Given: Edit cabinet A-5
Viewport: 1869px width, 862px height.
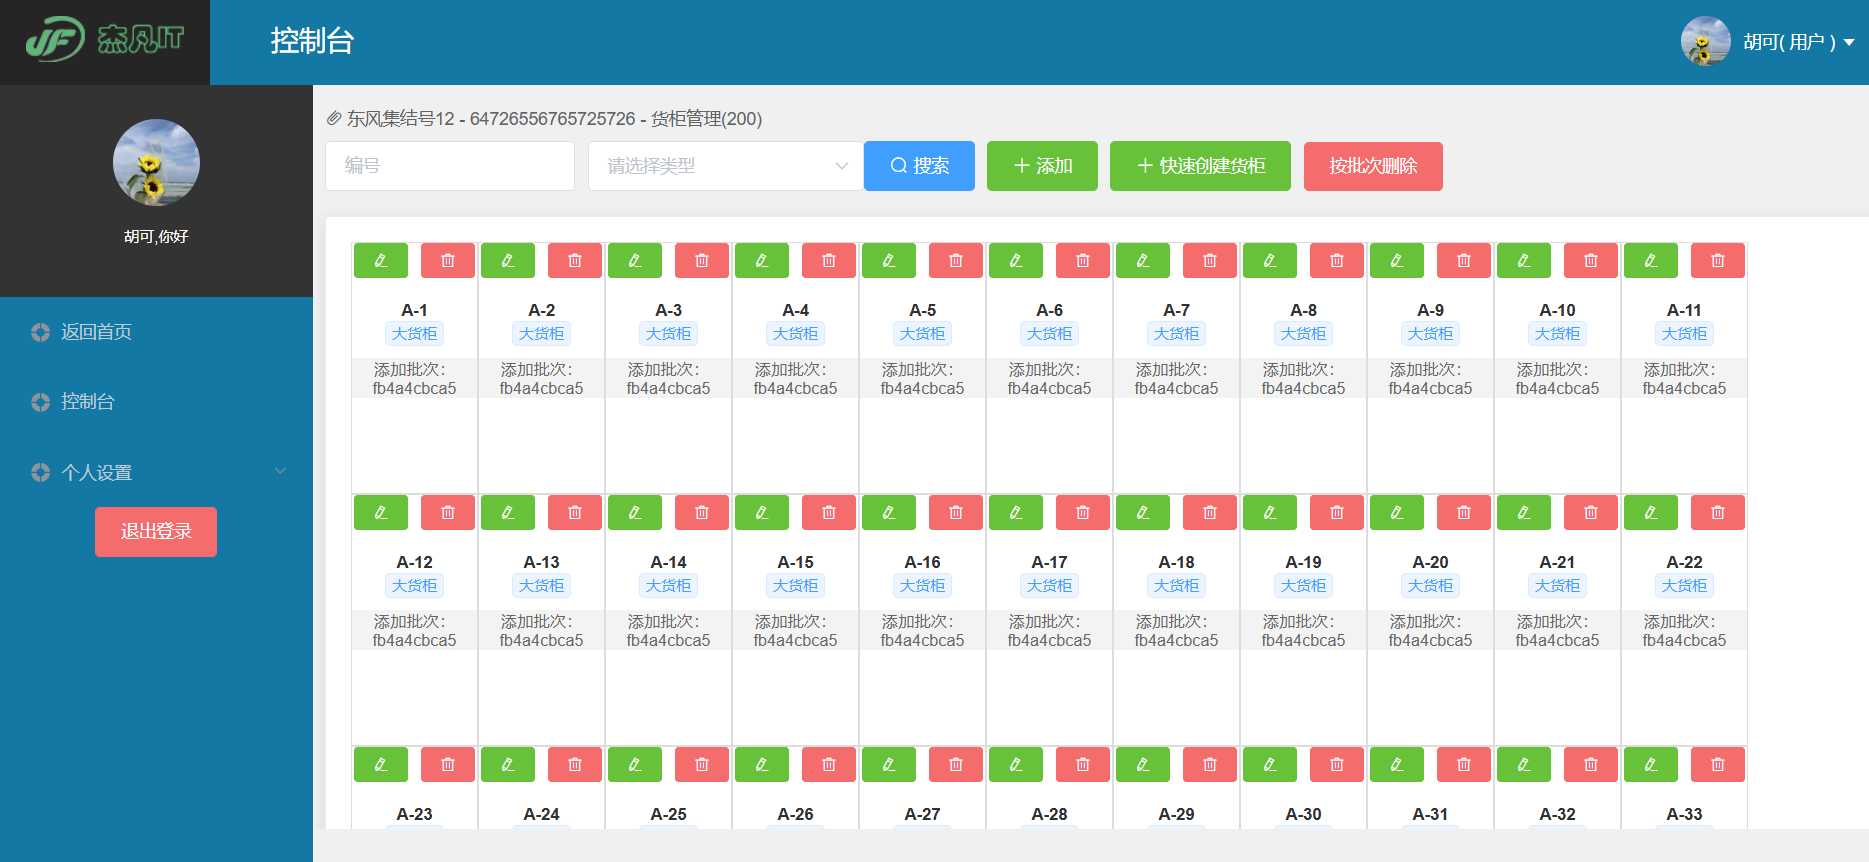Looking at the screenshot, I should pyautogui.click(x=889, y=260).
